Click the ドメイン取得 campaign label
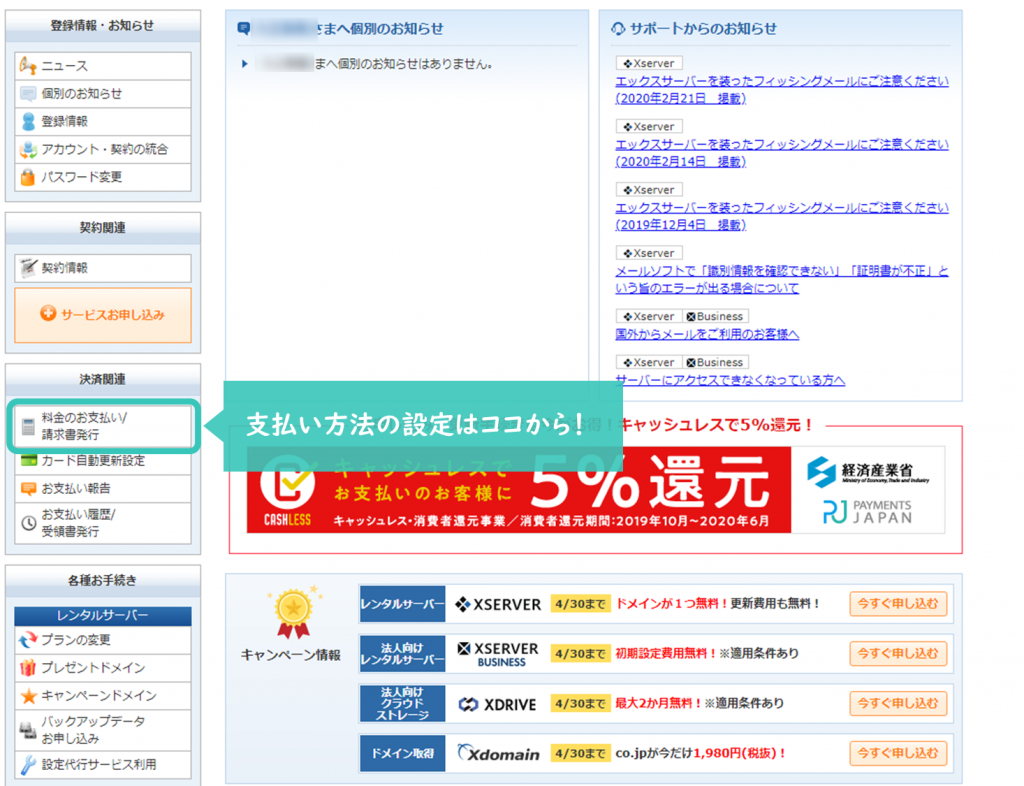Viewport: 1024px width, 786px height. [402, 753]
